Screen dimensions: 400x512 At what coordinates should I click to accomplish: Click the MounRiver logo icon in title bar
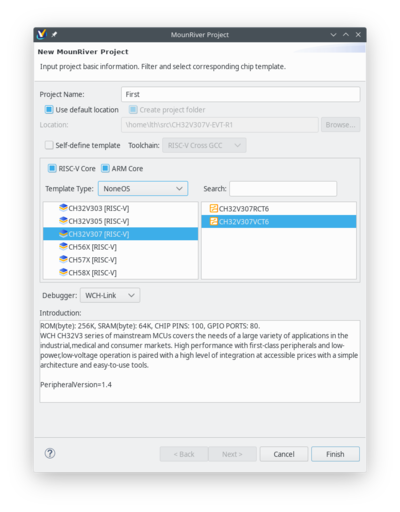(x=42, y=34)
